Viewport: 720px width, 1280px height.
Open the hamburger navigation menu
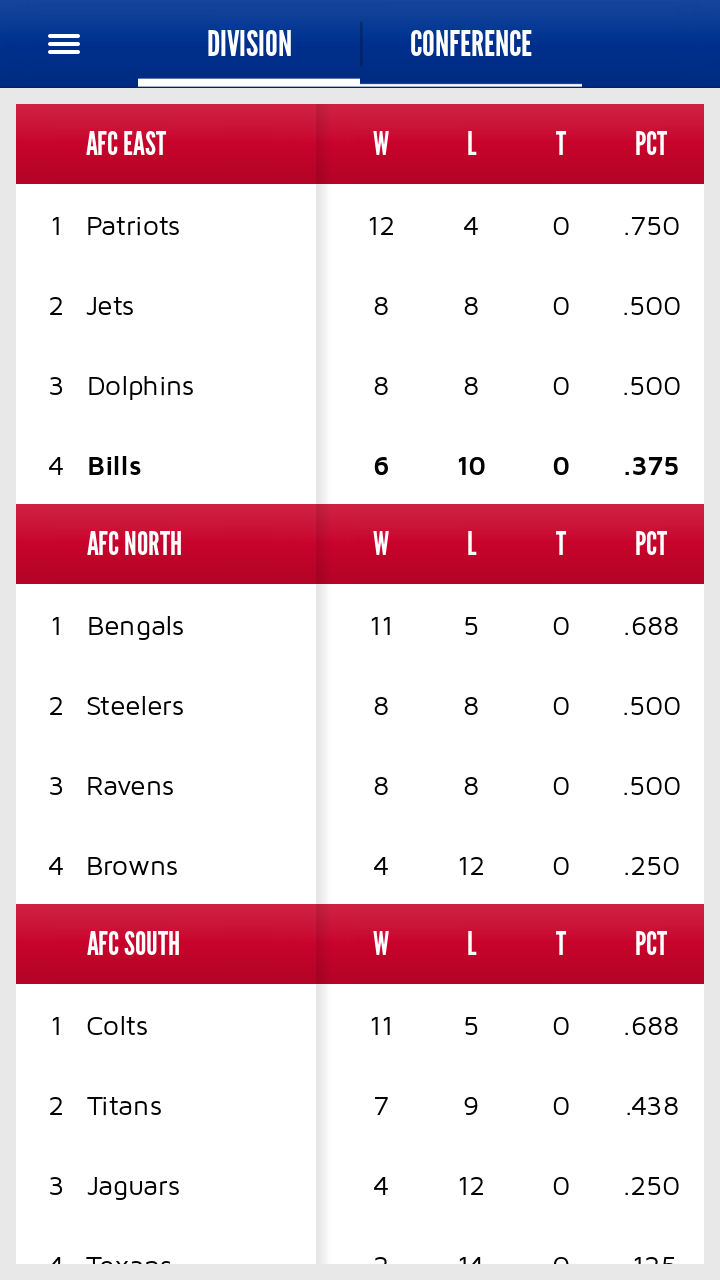click(63, 43)
